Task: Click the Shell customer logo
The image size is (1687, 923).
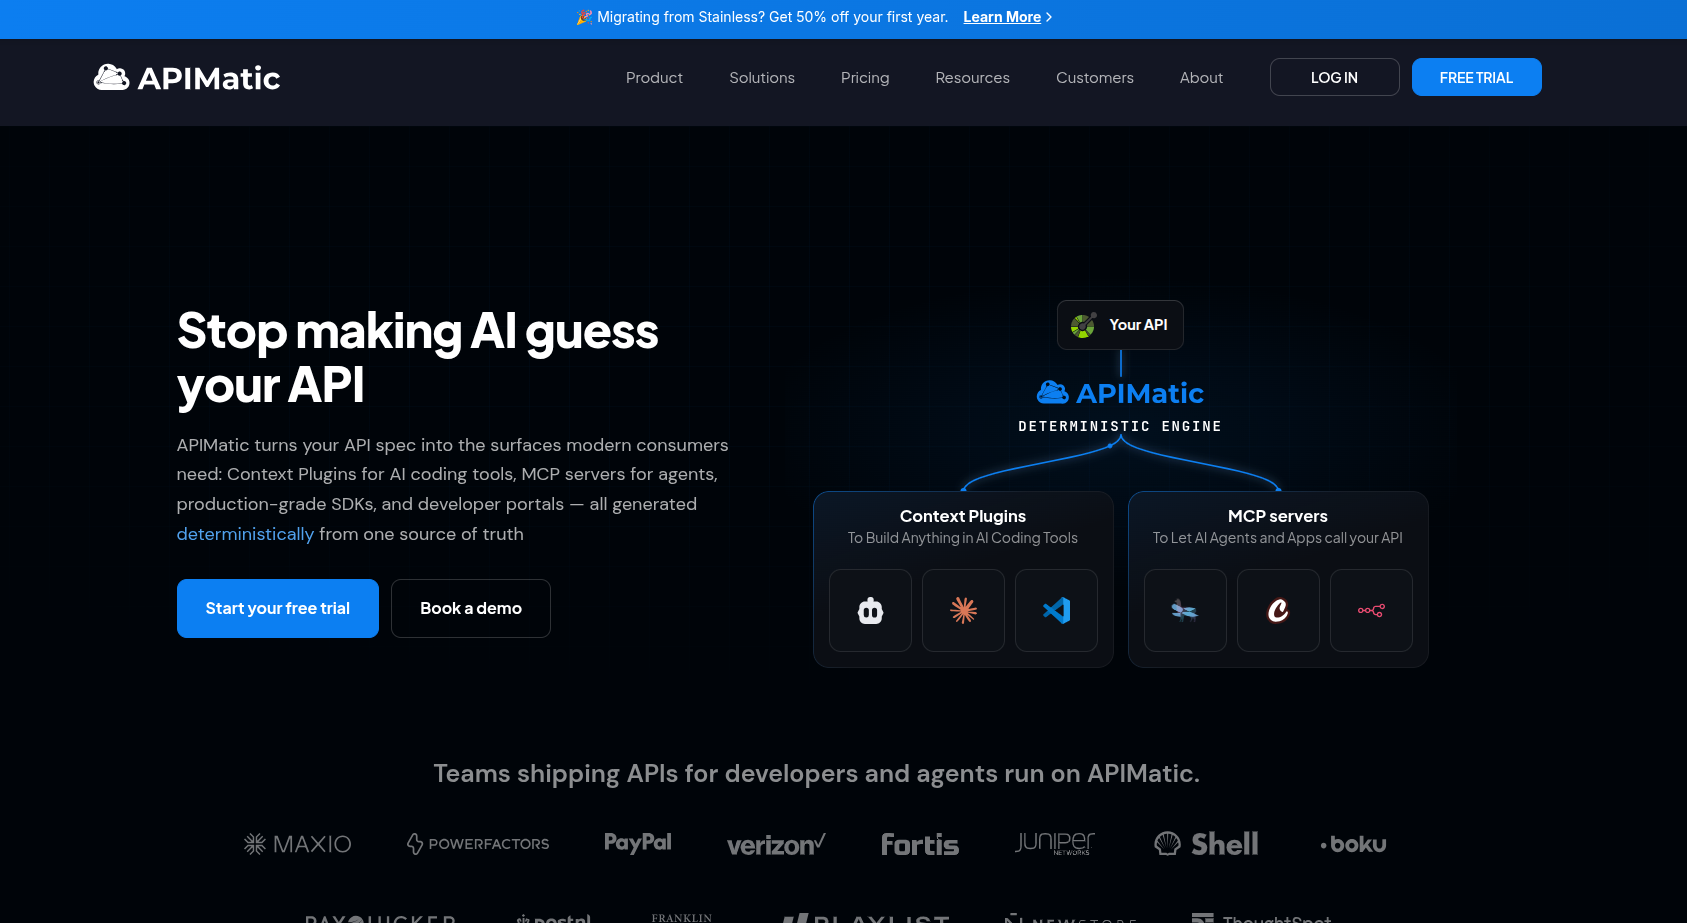Action: (1206, 844)
